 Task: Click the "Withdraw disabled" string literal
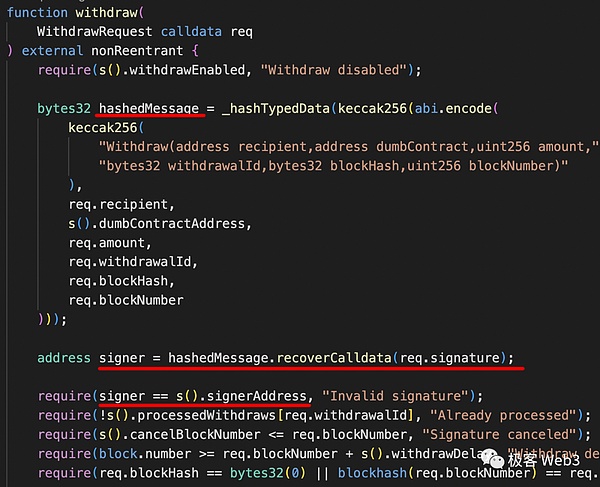(333, 70)
